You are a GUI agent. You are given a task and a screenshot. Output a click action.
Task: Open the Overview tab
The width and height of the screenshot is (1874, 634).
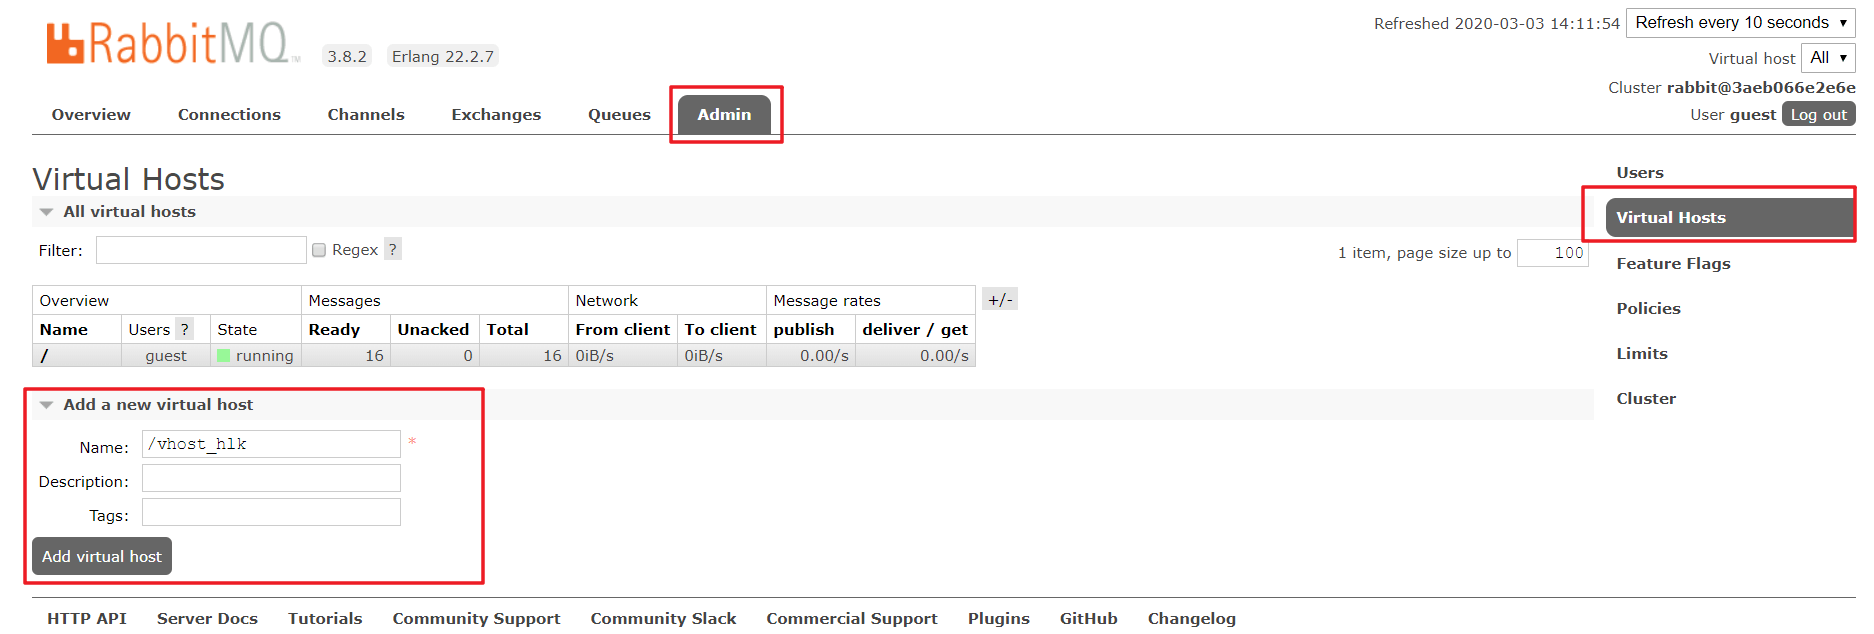click(91, 114)
